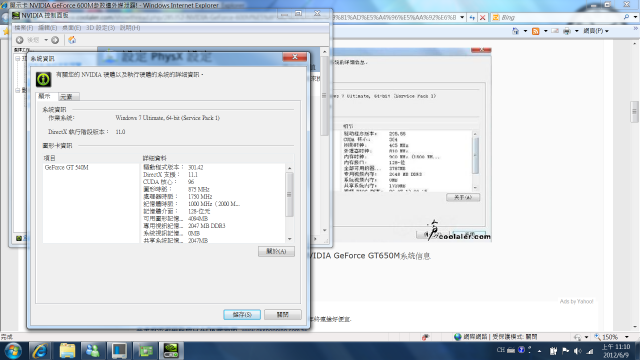This screenshot has height=360, width=640.
Task: Click the orange RSS feeds icon
Action: 536,31
